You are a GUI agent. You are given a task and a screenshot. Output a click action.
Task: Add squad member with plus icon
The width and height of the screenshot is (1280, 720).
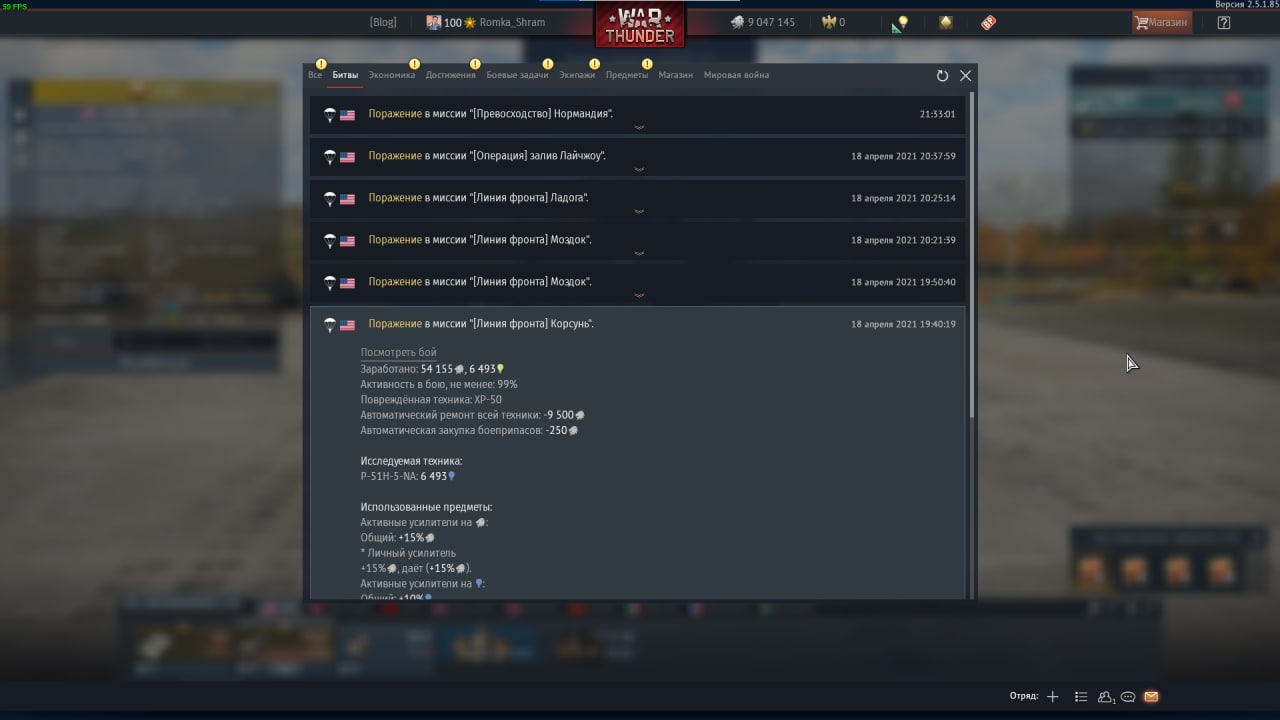point(1052,697)
